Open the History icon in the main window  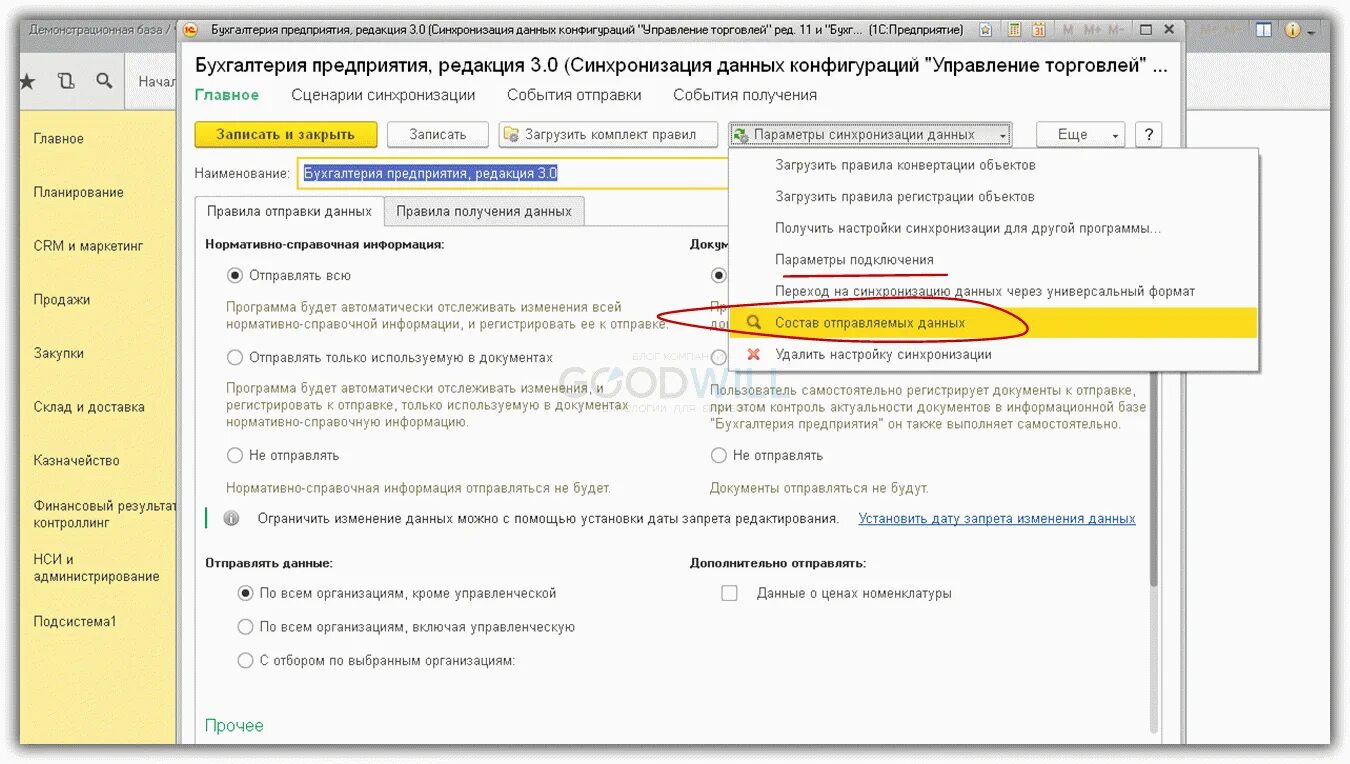(x=66, y=81)
